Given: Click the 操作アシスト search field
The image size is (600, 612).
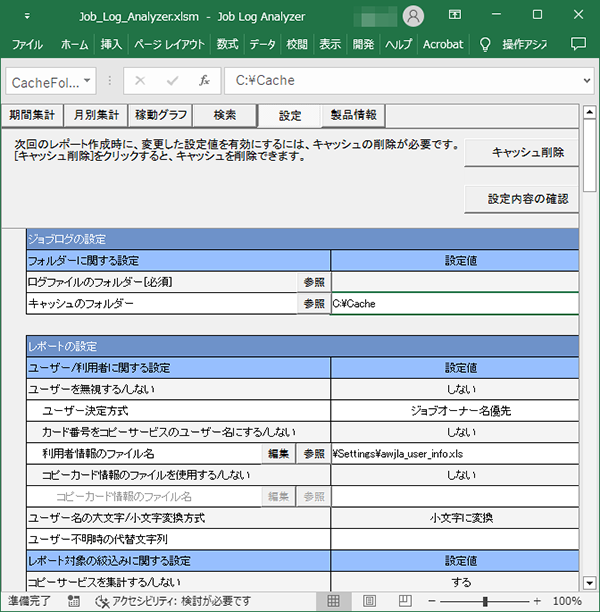Looking at the screenshot, I should point(525,44).
